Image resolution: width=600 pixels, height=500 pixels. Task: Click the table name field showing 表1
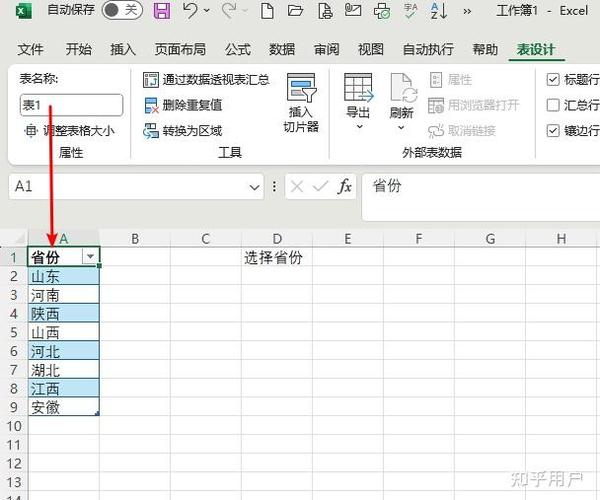(x=71, y=105)
